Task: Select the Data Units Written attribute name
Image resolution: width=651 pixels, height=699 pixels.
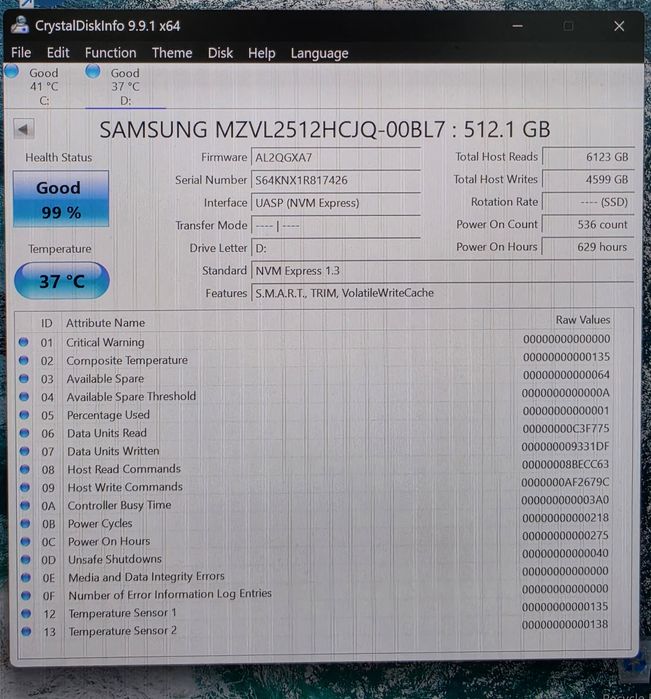Action: tap(113, 451)
